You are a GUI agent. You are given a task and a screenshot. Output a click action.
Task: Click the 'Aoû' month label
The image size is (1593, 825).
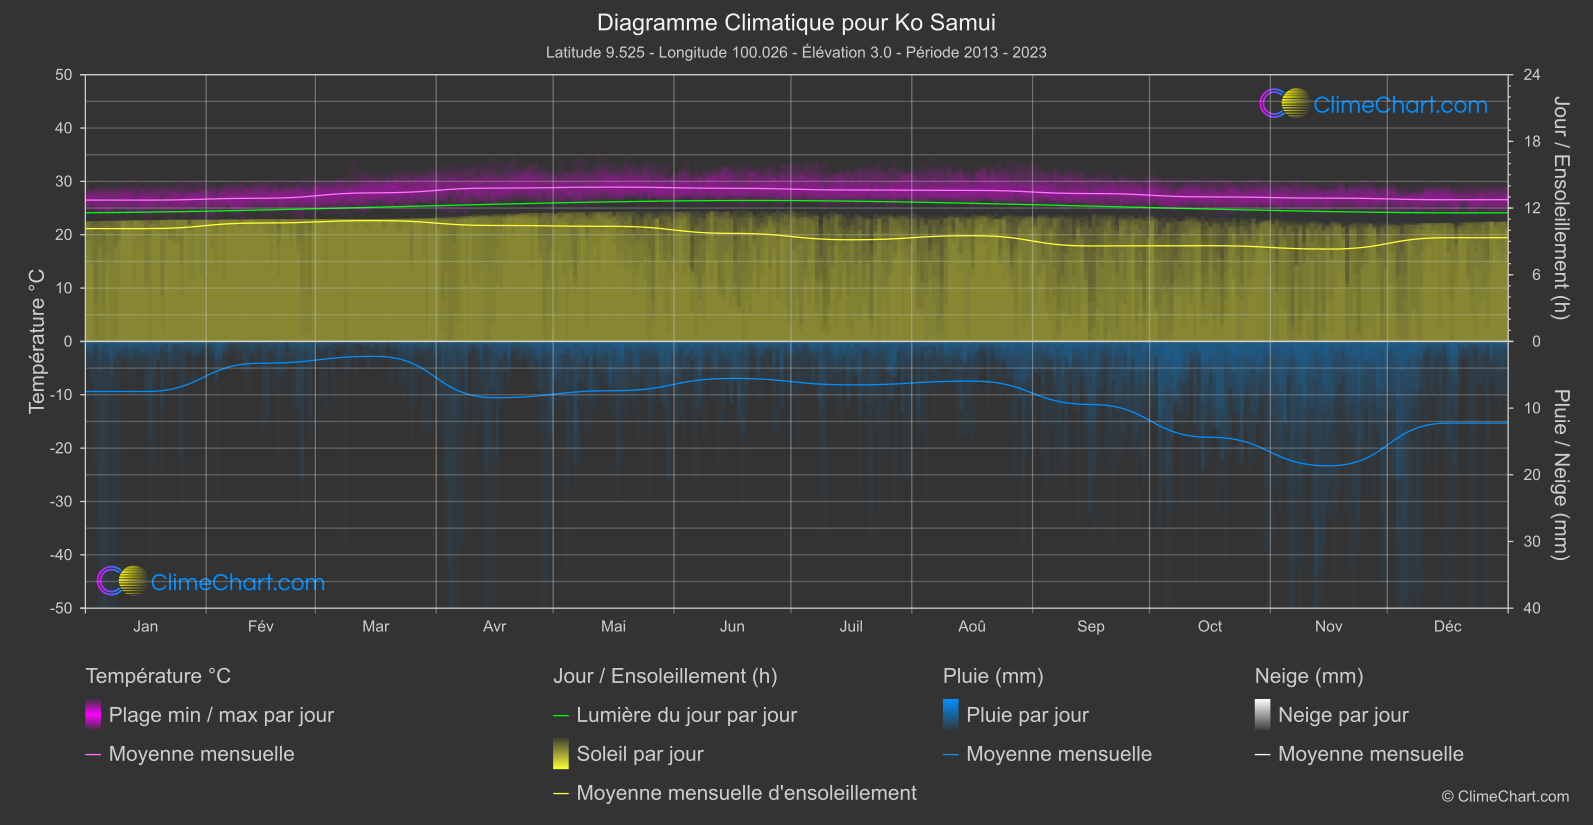(972, 626)
